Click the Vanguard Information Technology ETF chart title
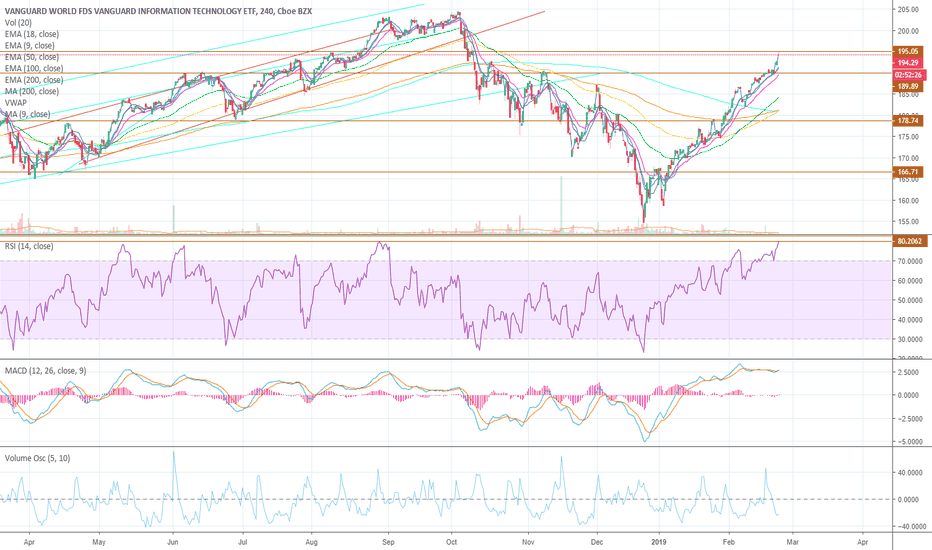 pos(158,11)
